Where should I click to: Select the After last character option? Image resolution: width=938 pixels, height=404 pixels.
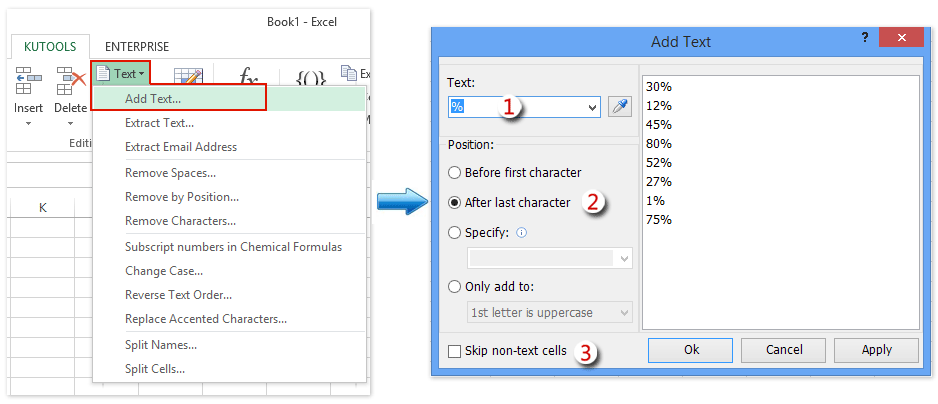456,203
